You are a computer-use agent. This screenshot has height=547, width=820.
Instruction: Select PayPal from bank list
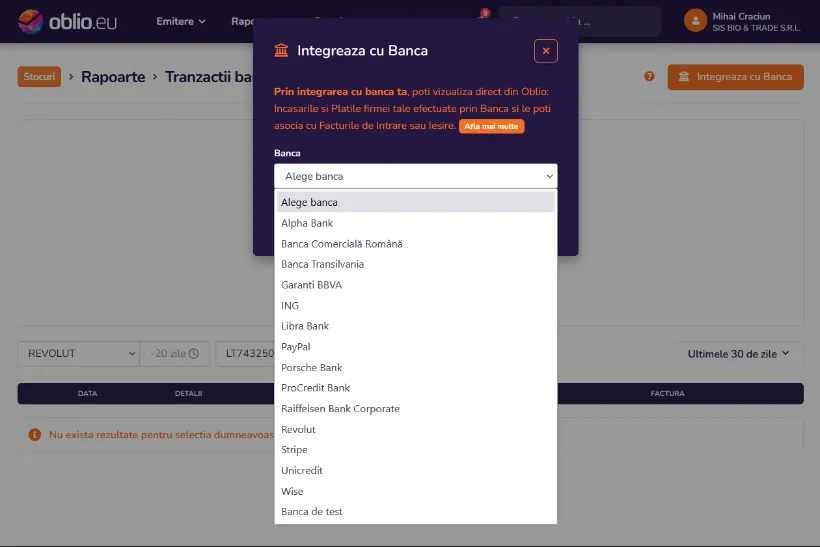point(416,347)
